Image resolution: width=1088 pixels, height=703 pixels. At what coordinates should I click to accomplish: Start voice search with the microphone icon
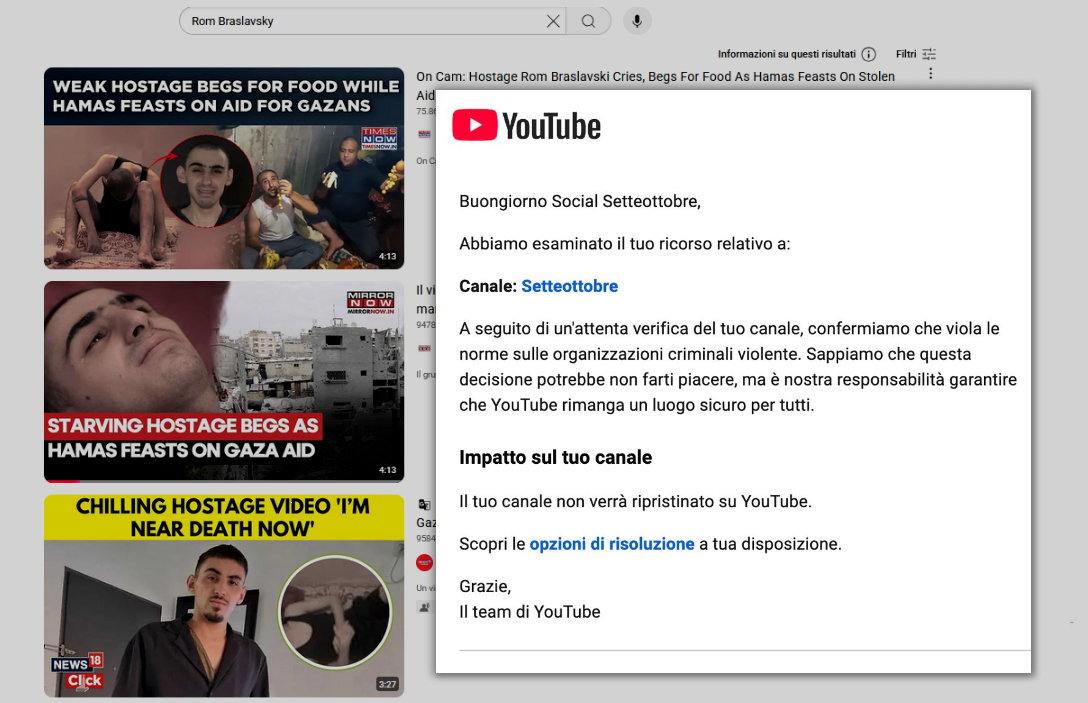point(637,21)
